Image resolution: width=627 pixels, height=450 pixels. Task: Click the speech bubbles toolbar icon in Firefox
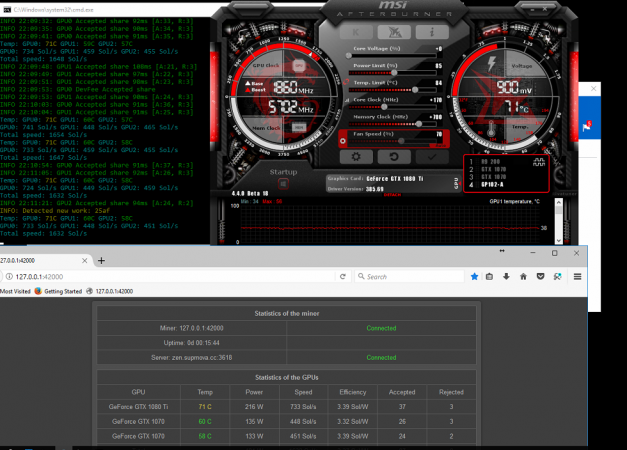tap(557, 276)
